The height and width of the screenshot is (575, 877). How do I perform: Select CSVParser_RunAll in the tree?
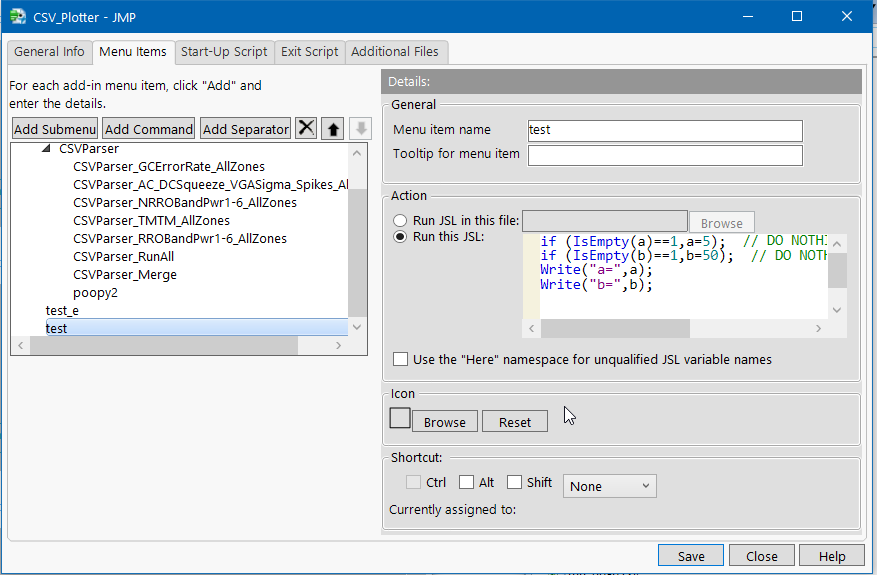[x=124, y=256]
